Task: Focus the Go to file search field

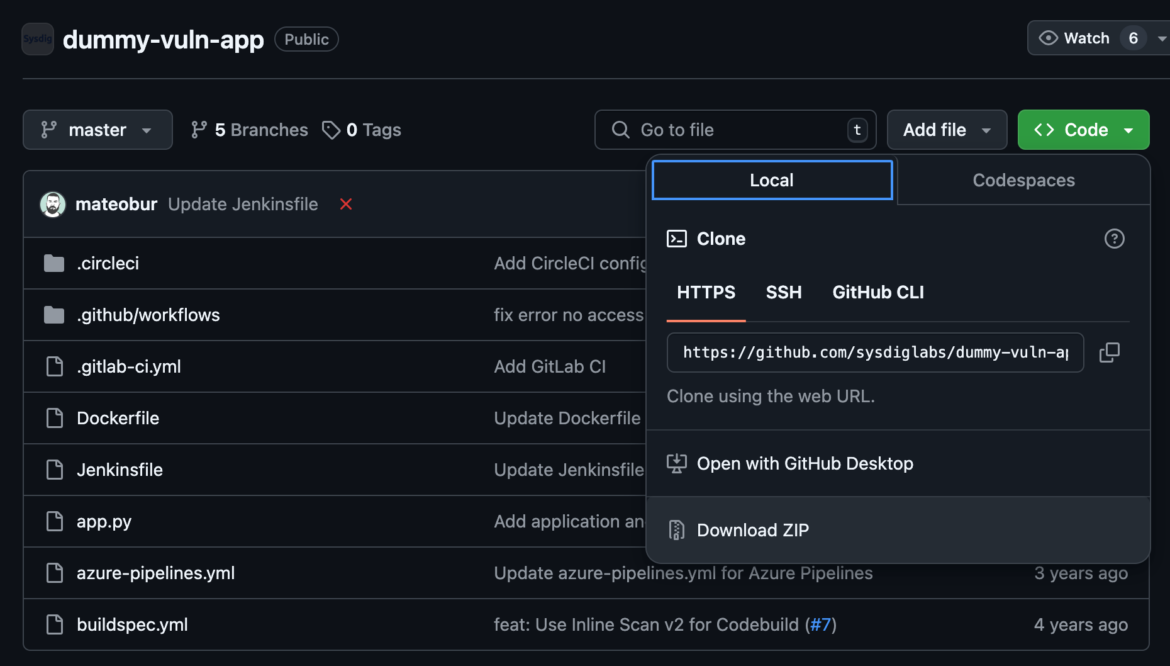Action: (x=735, y=130)
